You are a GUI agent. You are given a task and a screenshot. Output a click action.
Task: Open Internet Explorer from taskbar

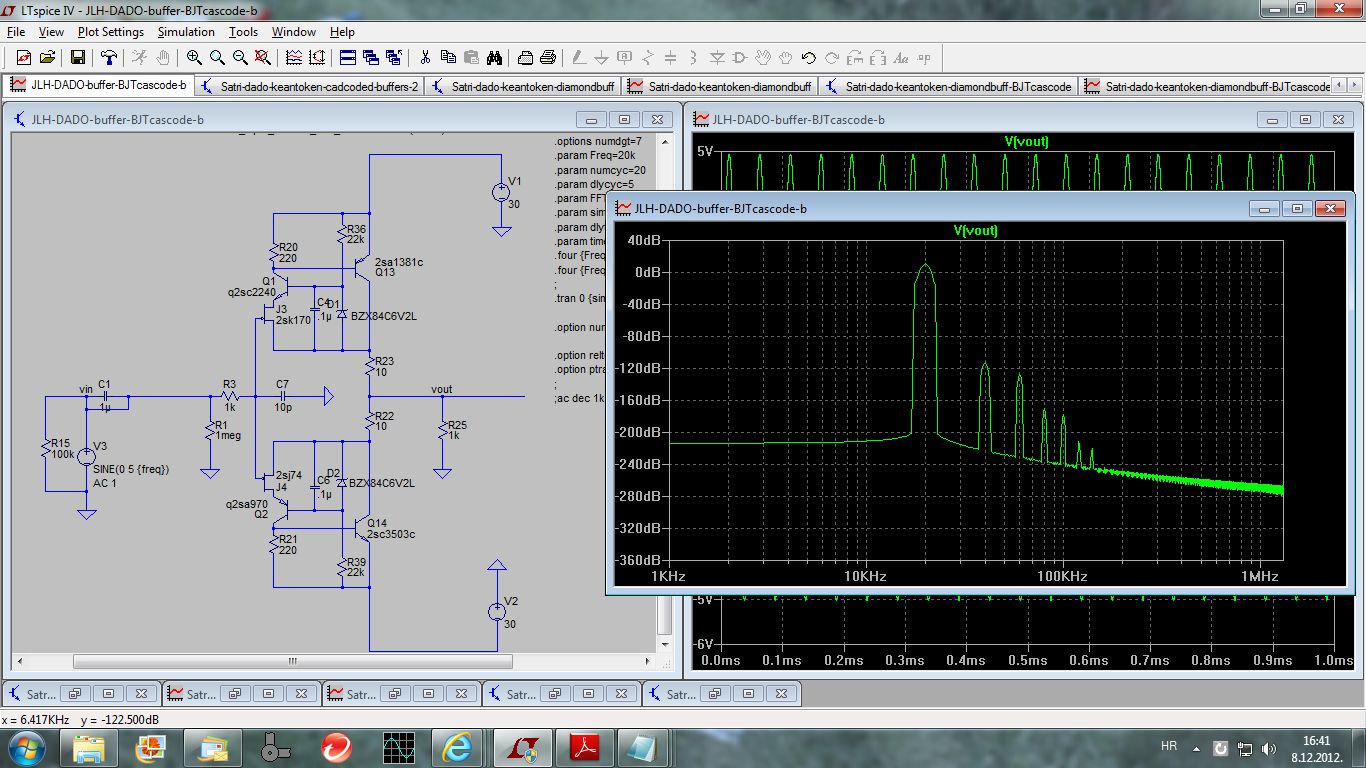(x=459, y=746)
